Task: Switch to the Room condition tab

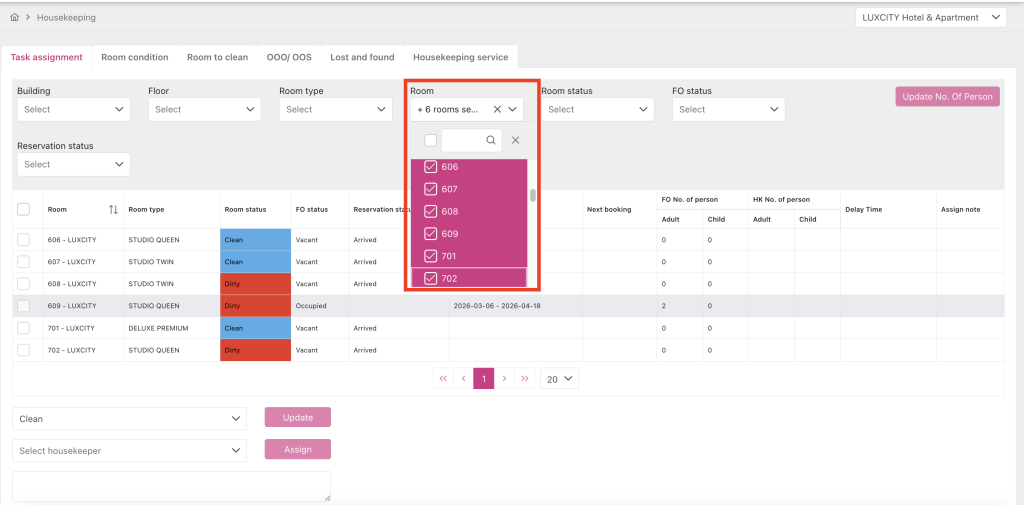Action: pos(135,58)
